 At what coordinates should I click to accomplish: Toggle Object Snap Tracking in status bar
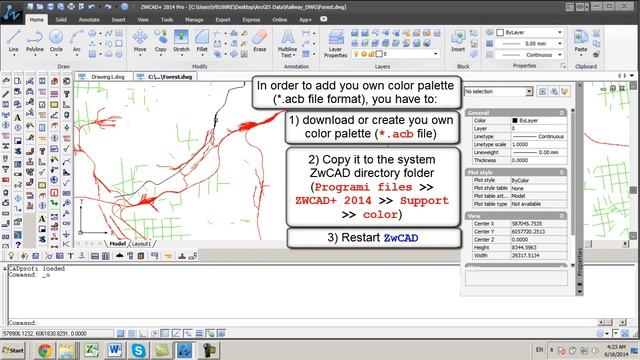coord(176,333)
